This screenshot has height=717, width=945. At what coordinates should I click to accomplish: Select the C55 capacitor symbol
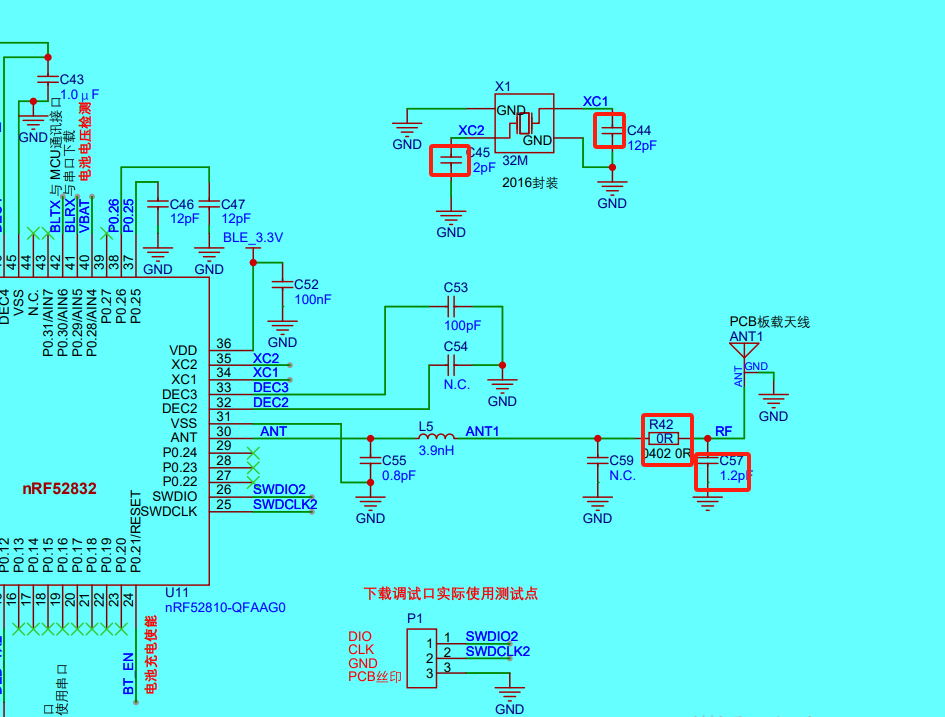tap(370, 460)
